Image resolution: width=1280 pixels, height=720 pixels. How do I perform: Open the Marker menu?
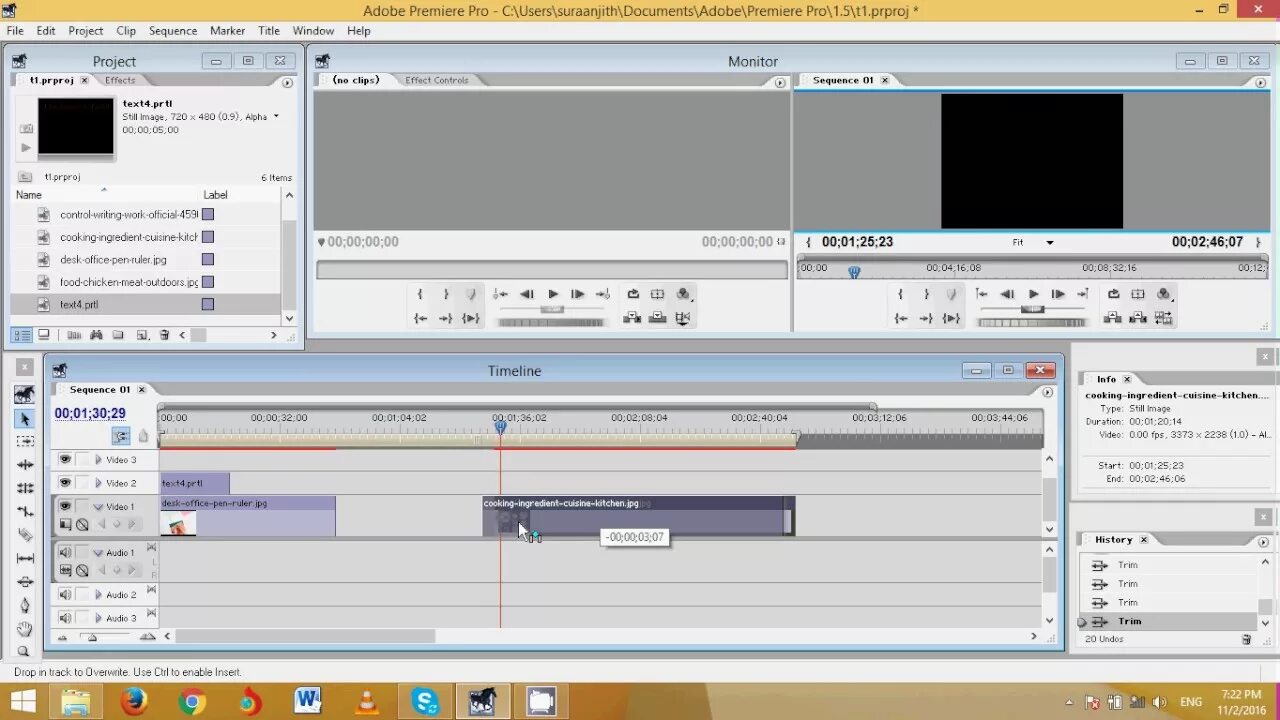[228, 31]
